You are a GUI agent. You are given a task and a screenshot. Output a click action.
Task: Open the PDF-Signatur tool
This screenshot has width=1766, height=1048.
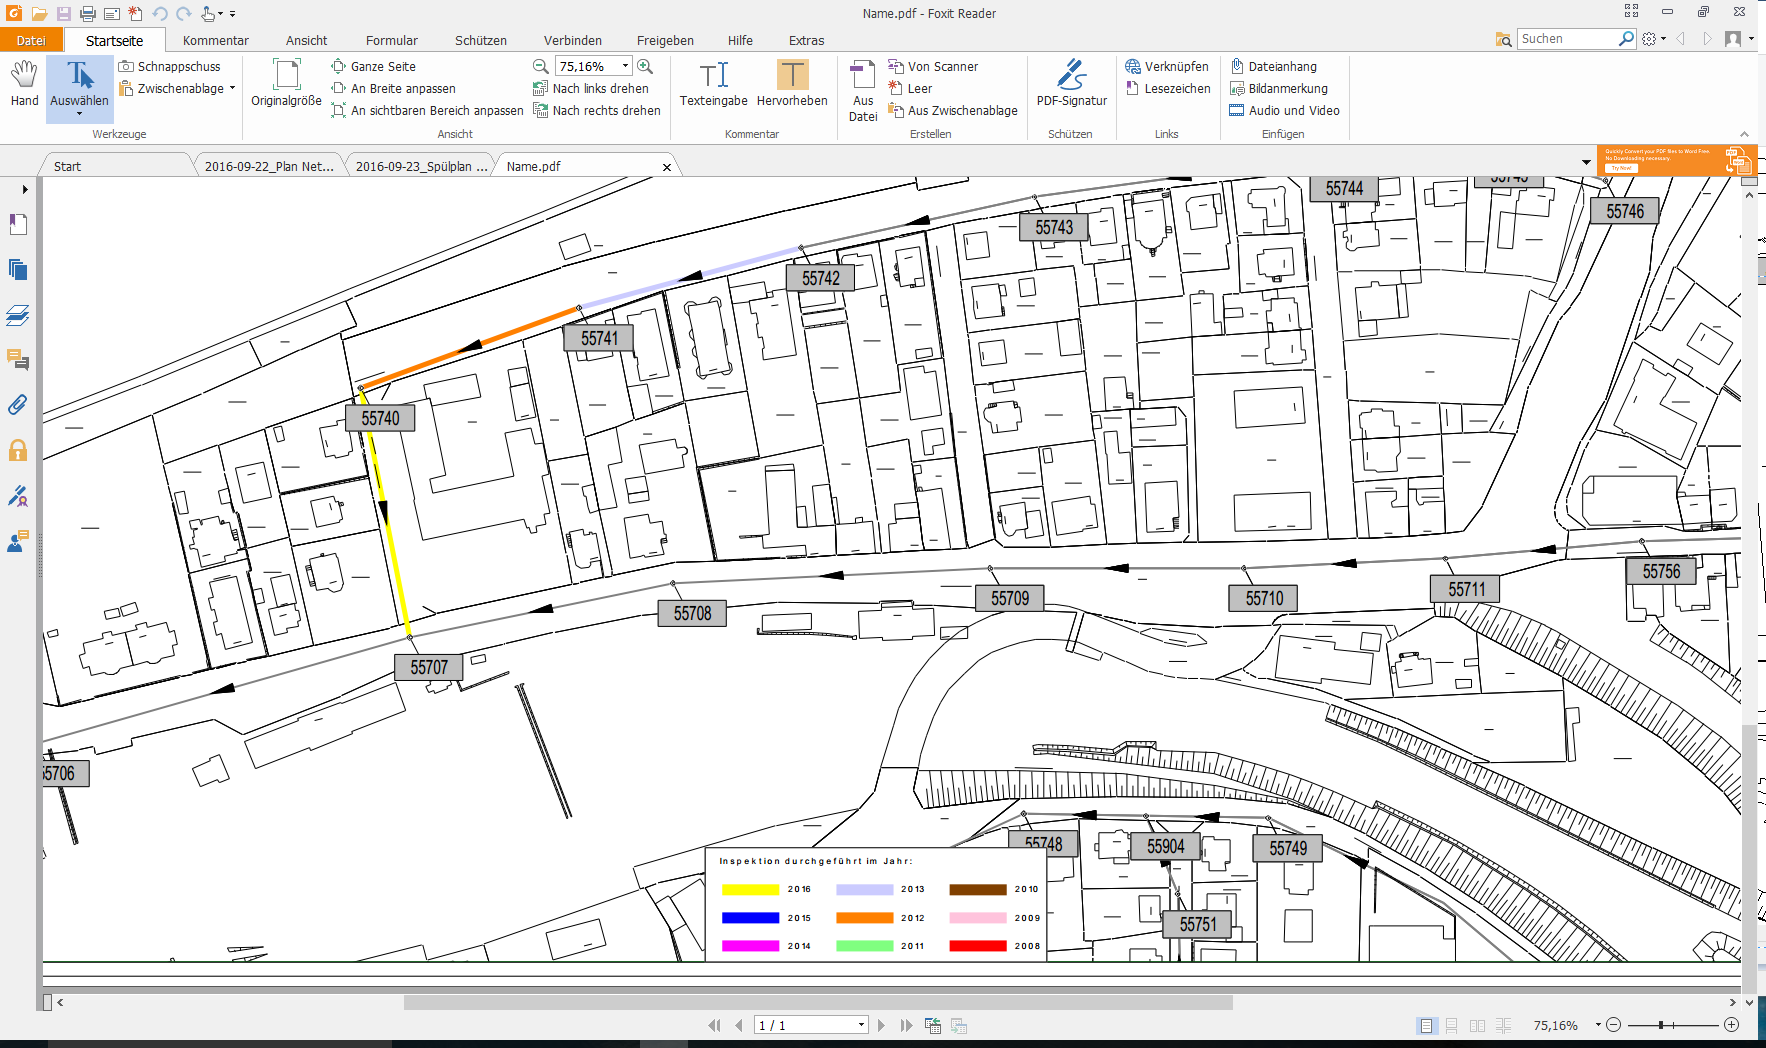tap(1071, 83)
